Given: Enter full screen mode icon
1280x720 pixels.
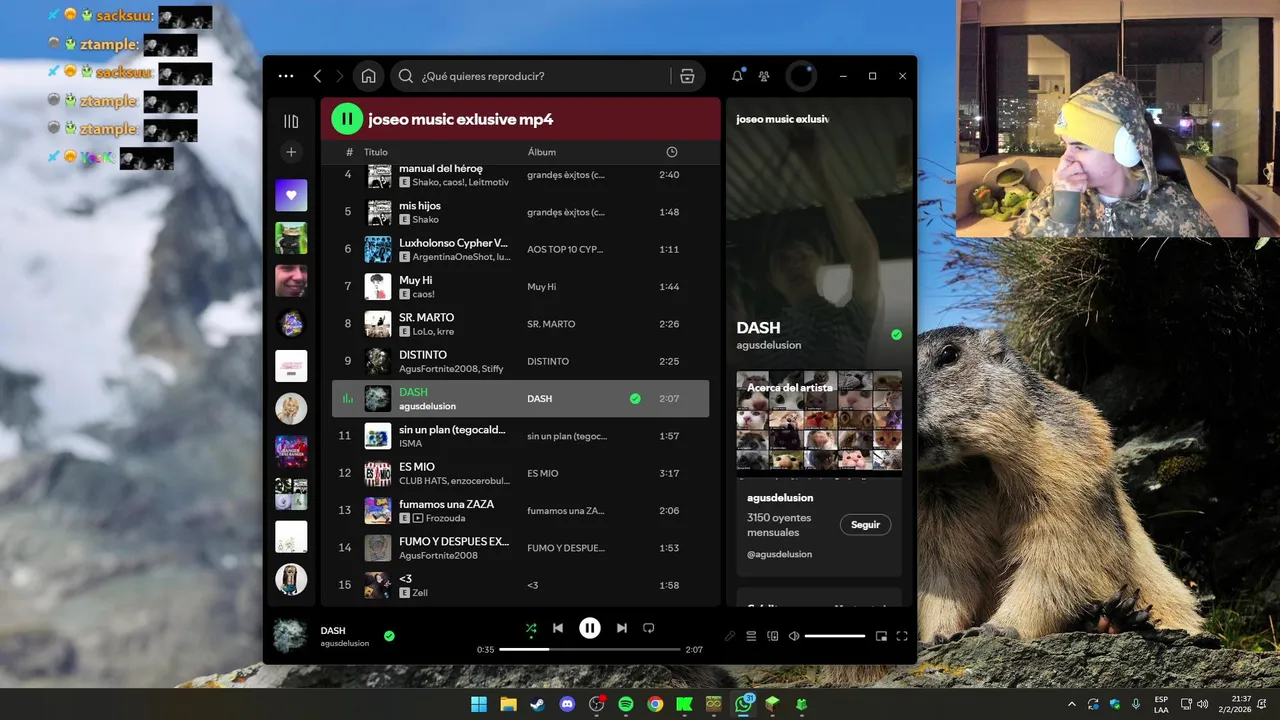Looking at the screenshot, I should click(x=902, y=636).
